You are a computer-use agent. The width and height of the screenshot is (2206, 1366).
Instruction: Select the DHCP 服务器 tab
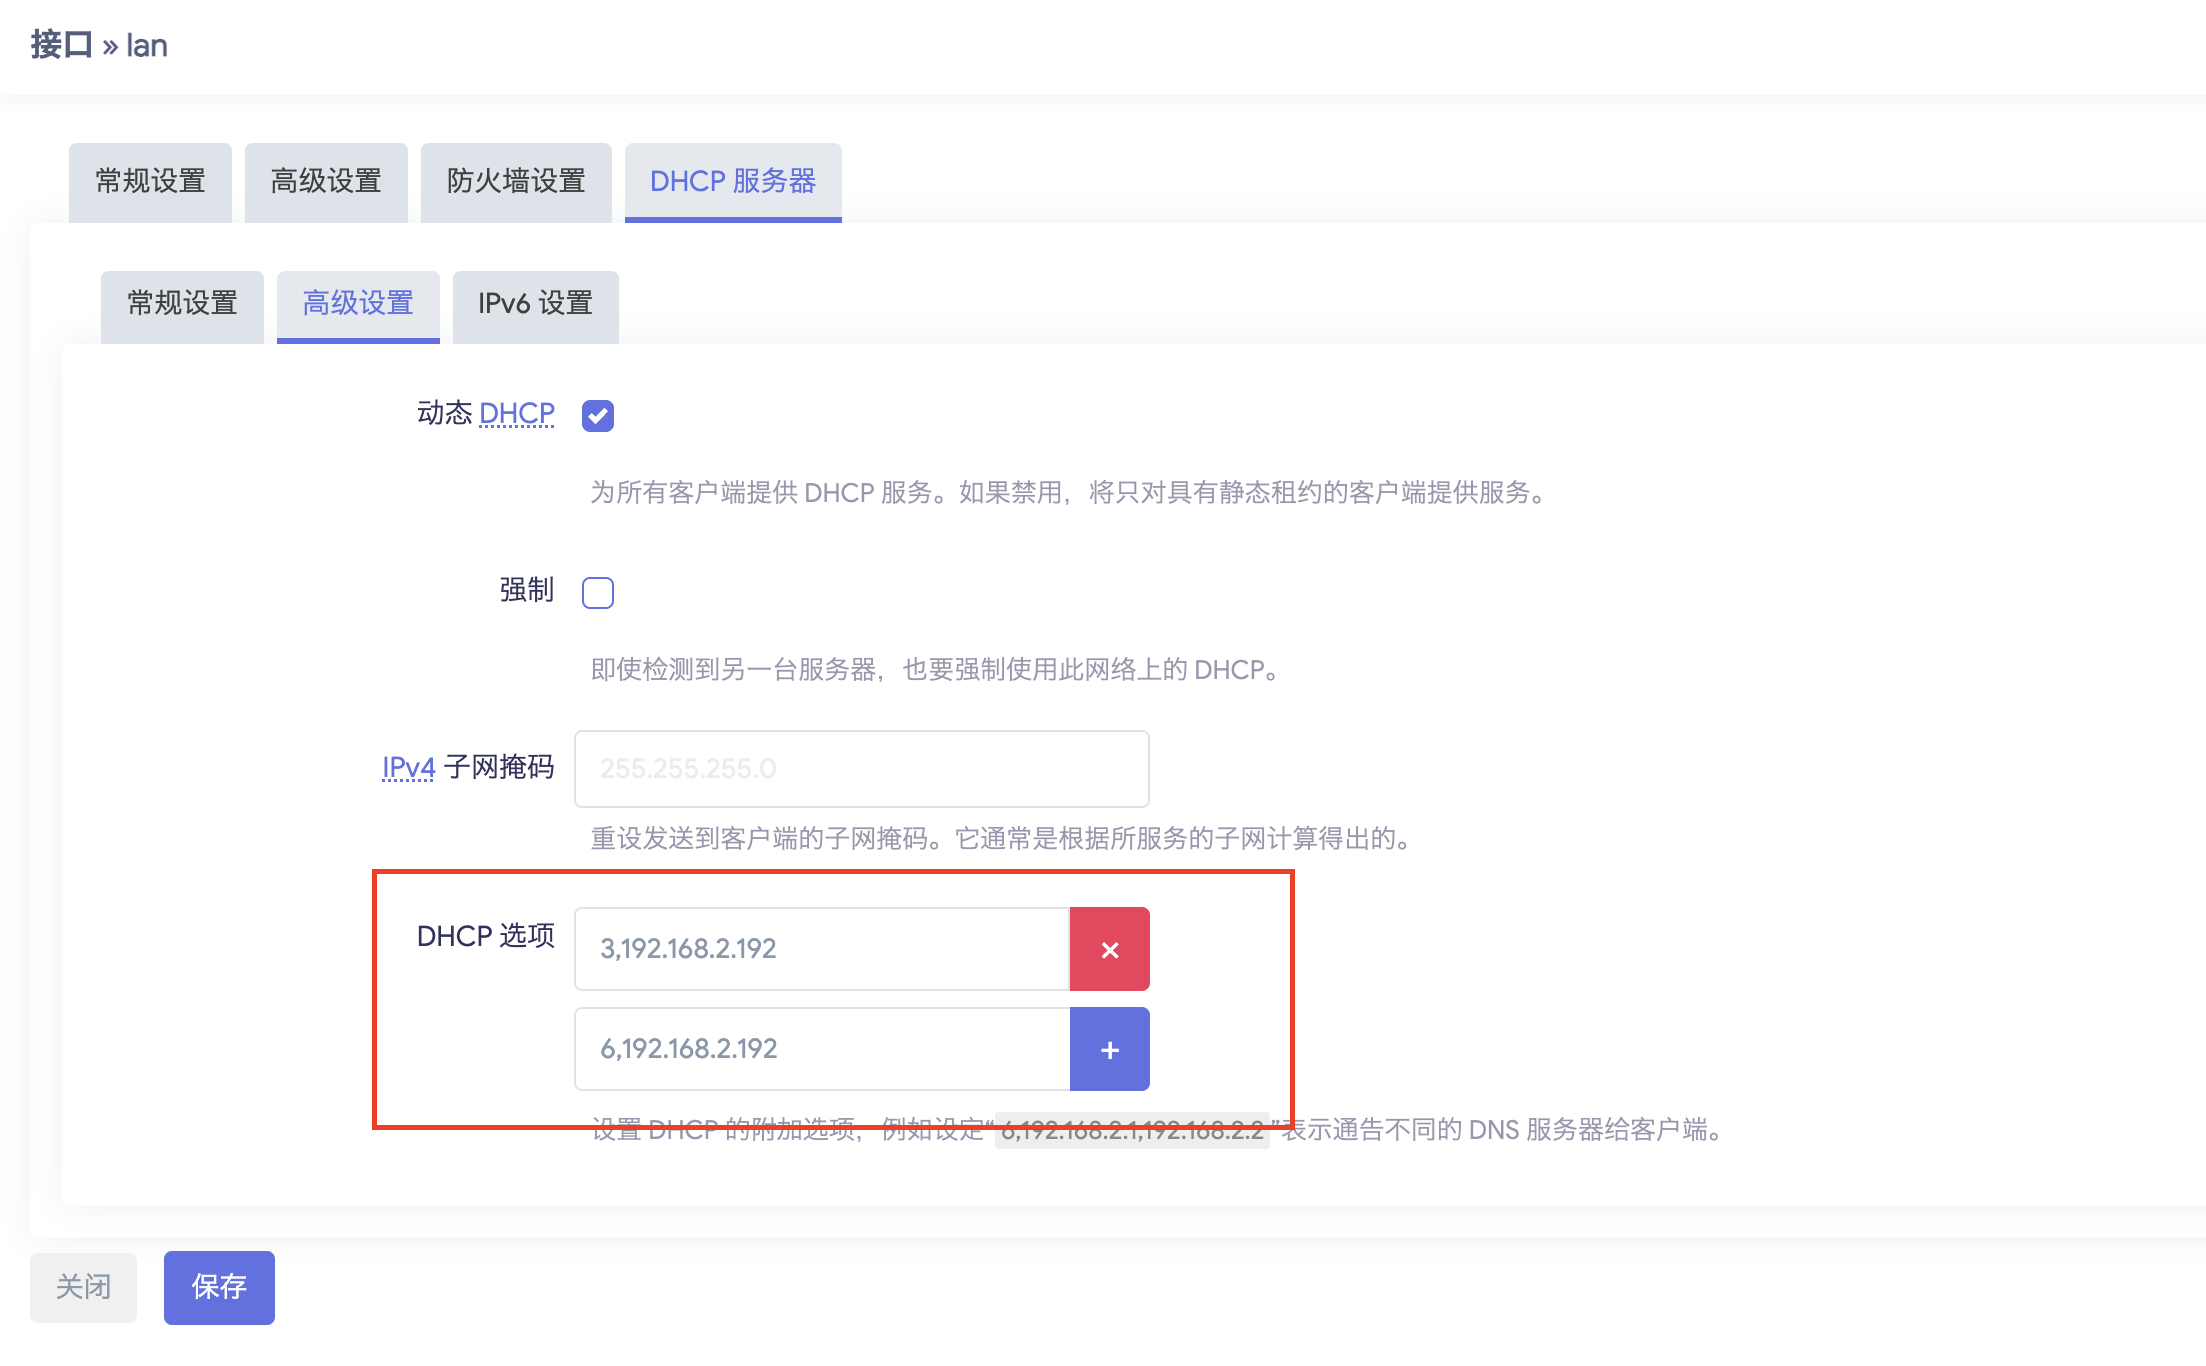click(x=733, y=182)
